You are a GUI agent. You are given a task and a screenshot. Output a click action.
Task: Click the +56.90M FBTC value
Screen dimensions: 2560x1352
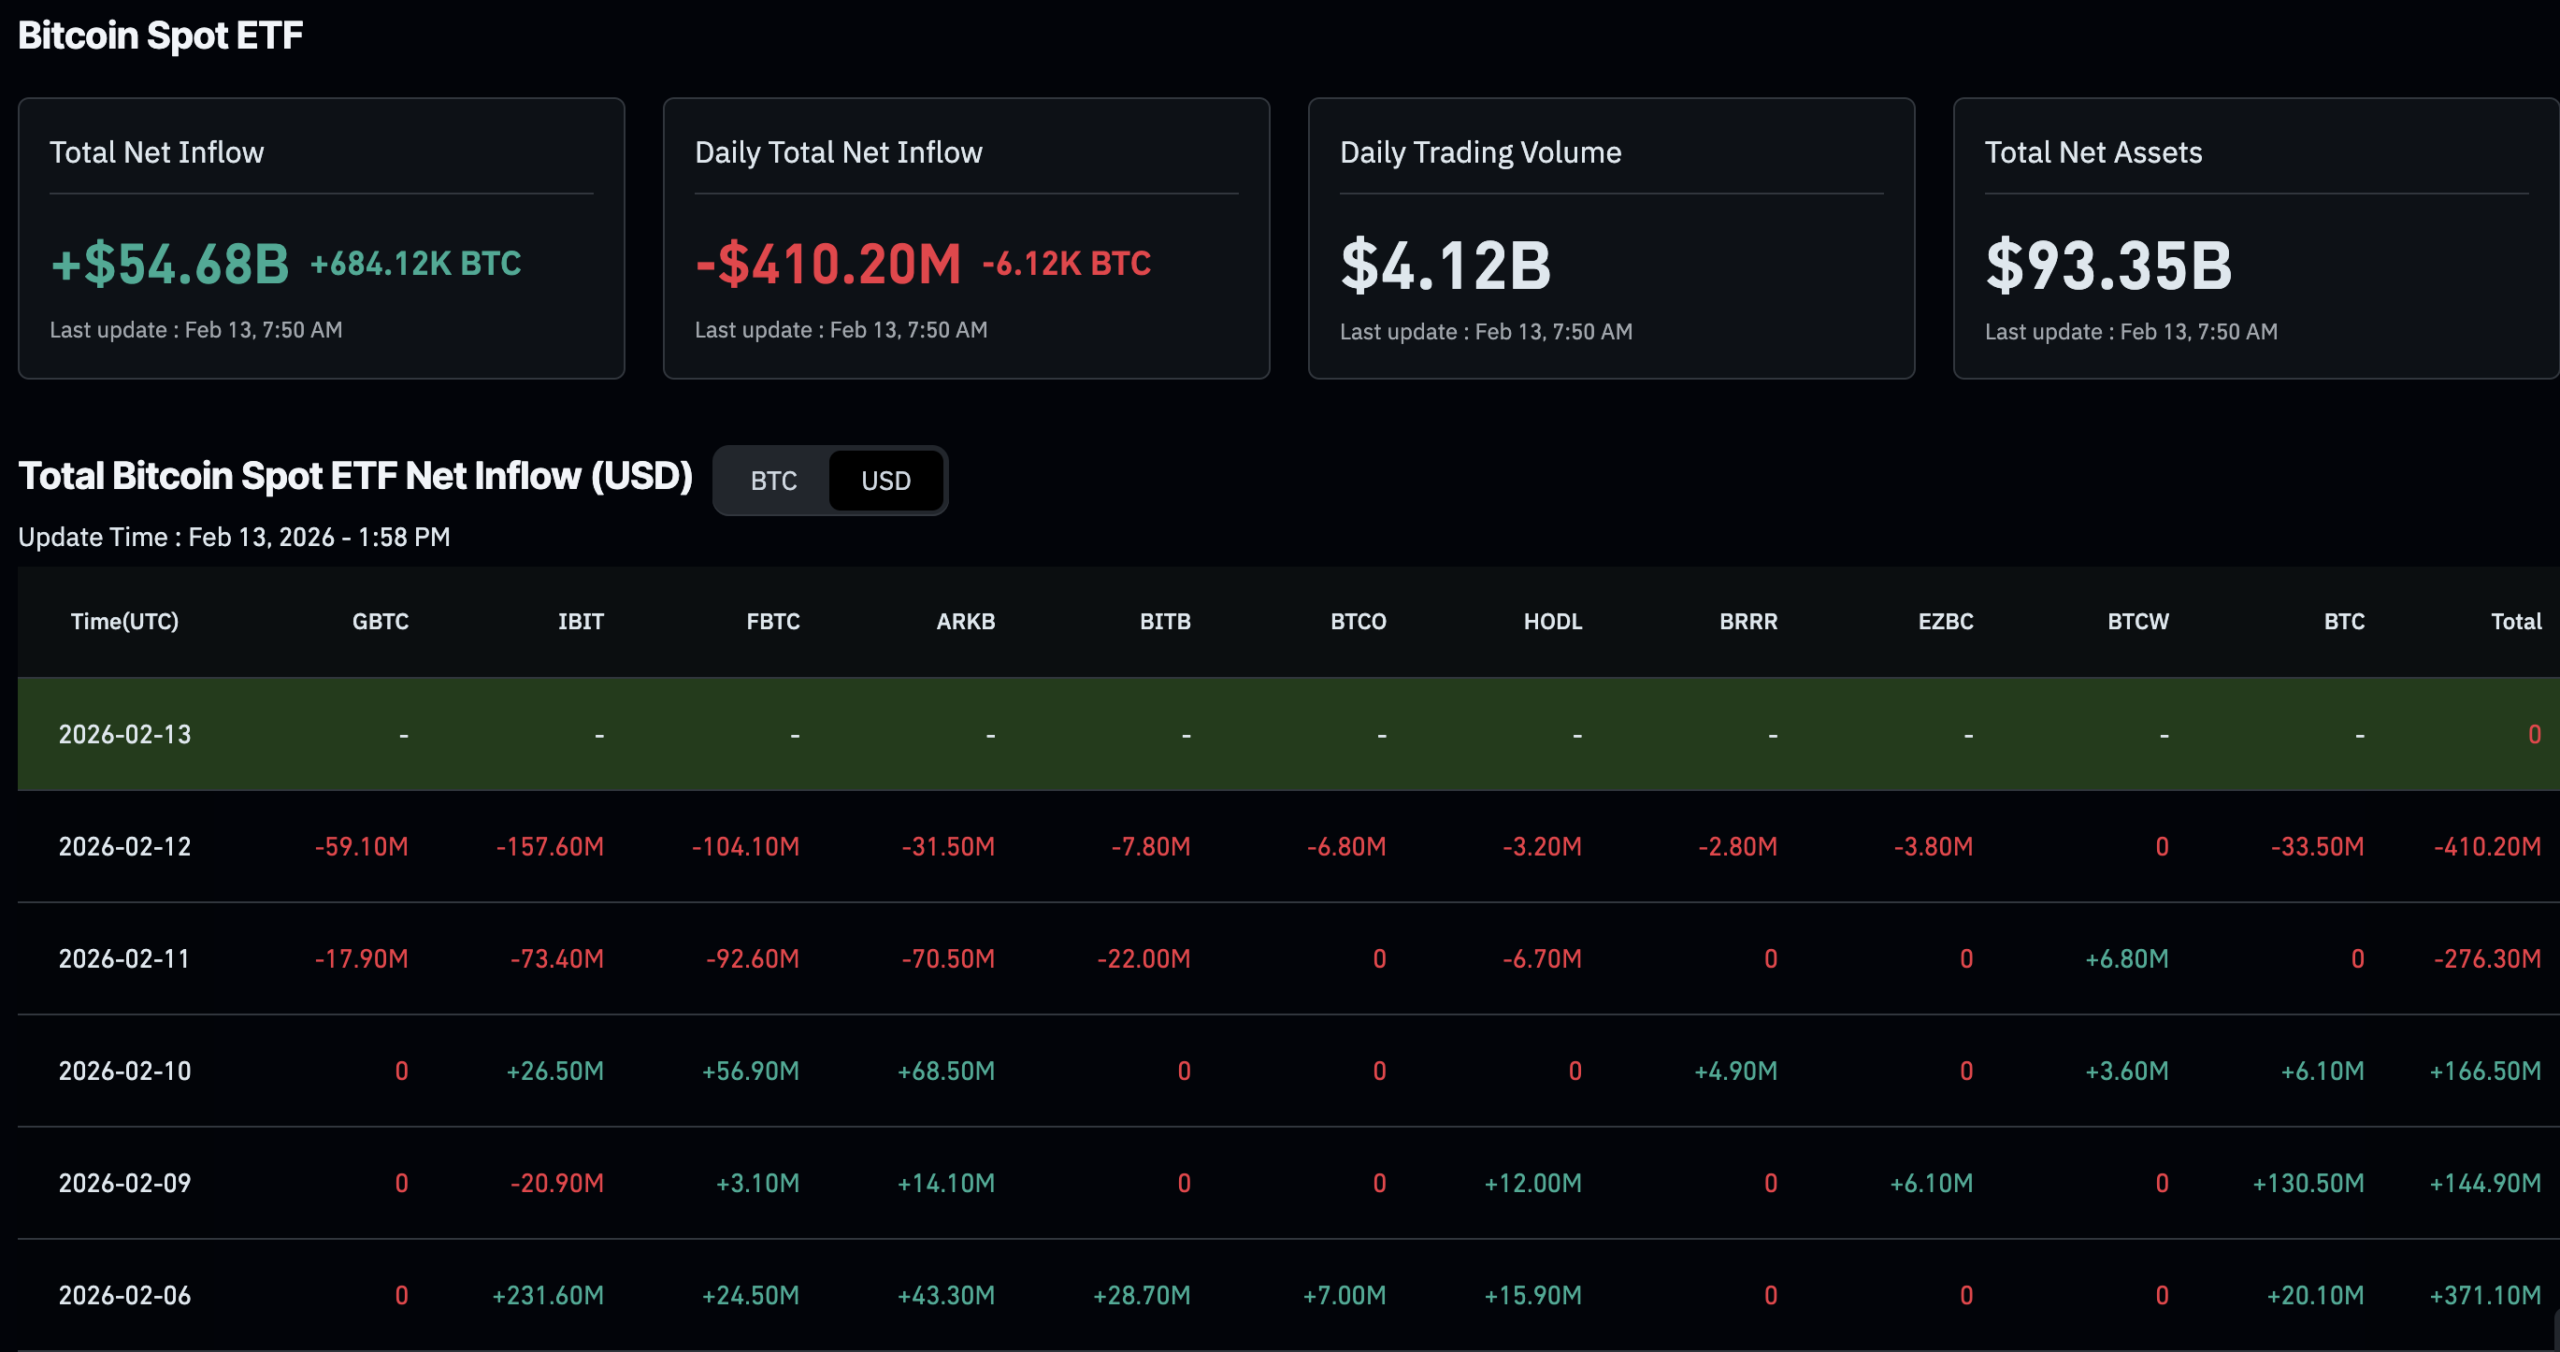point(751,1070)
